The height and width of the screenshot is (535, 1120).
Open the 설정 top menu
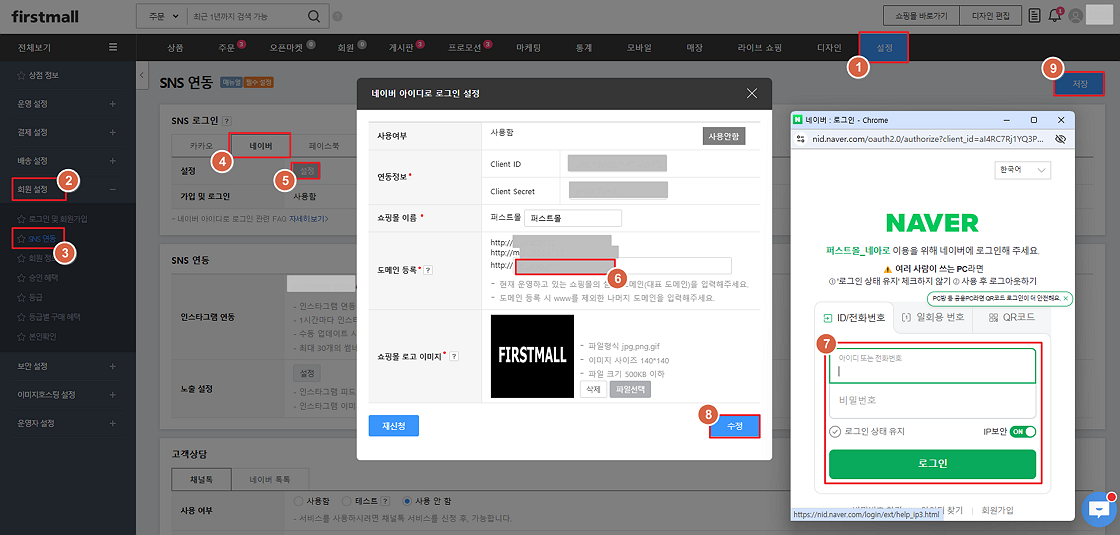(884, 48)
